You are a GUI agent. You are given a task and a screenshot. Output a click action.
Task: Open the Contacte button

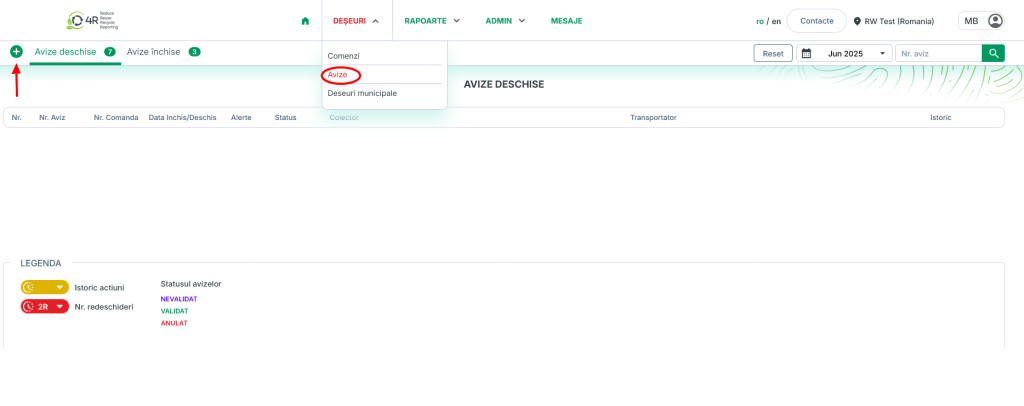click(x=816, y=21)
